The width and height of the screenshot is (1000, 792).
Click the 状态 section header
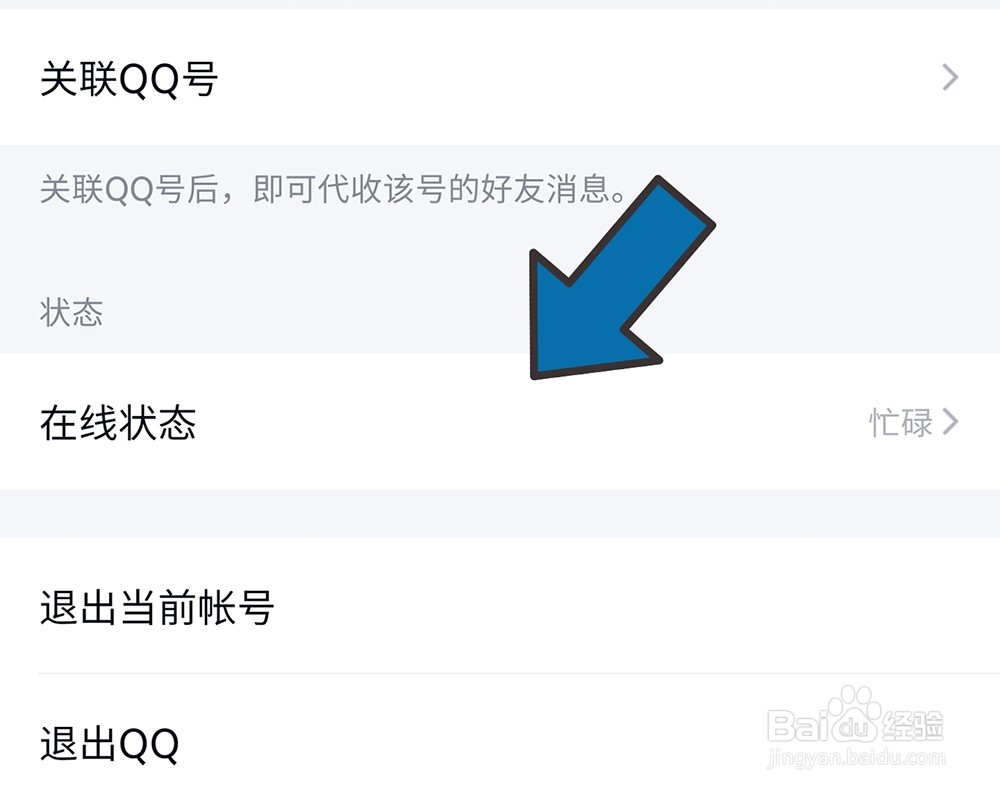71,312
